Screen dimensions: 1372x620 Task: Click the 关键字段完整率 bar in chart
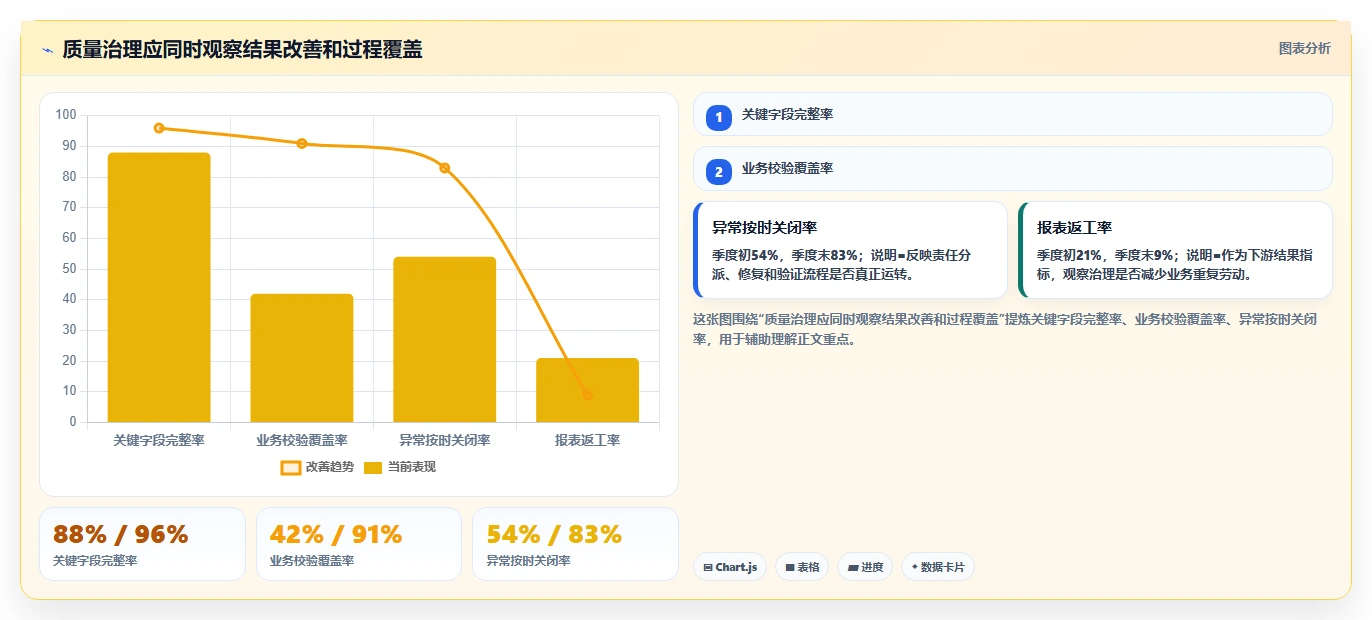159,287
